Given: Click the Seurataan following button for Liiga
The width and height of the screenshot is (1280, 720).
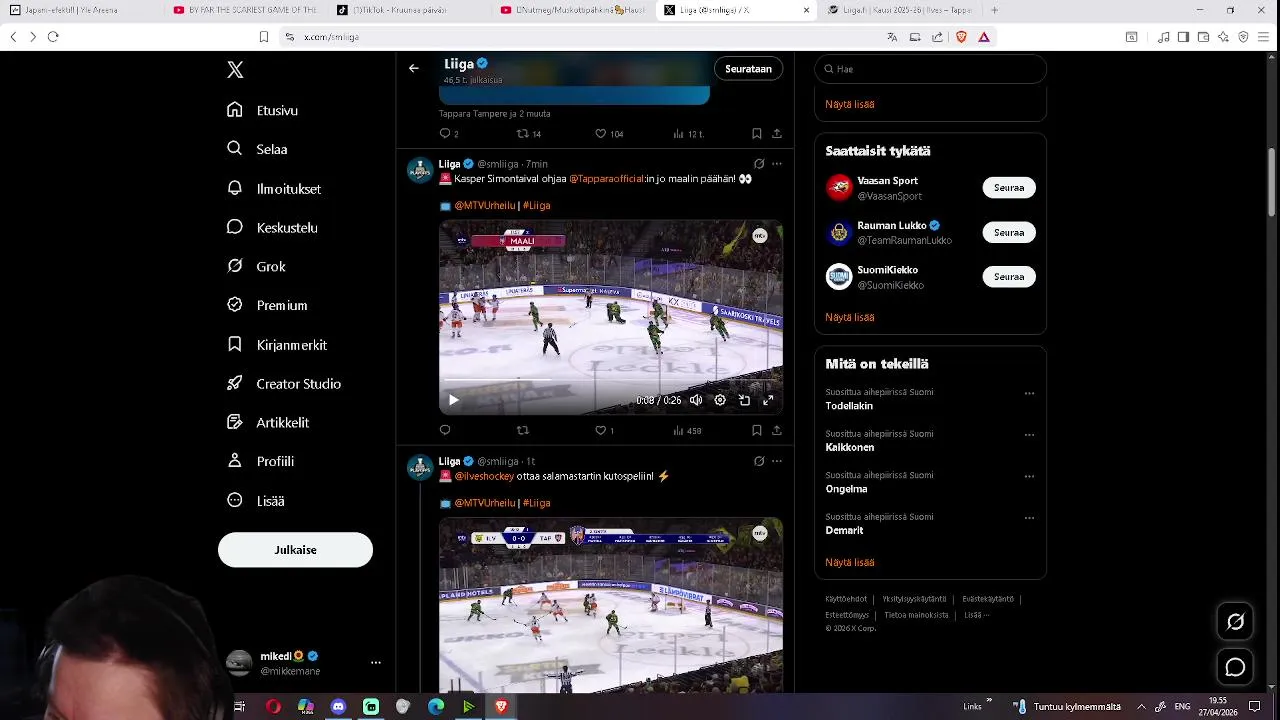Looking at the screenshot, I should [x=748, y=69].
